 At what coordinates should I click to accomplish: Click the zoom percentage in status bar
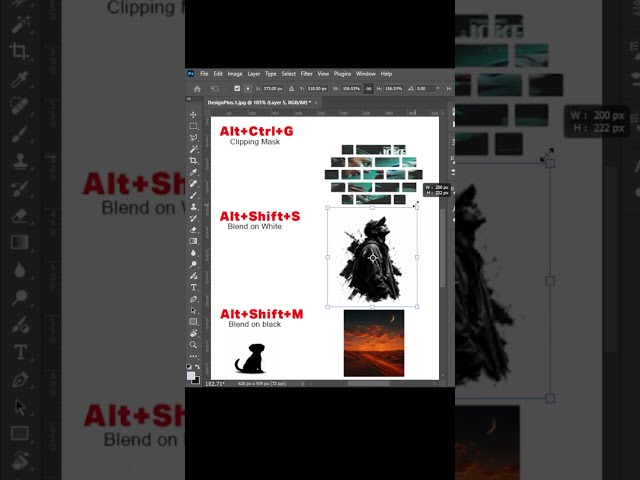214,384
